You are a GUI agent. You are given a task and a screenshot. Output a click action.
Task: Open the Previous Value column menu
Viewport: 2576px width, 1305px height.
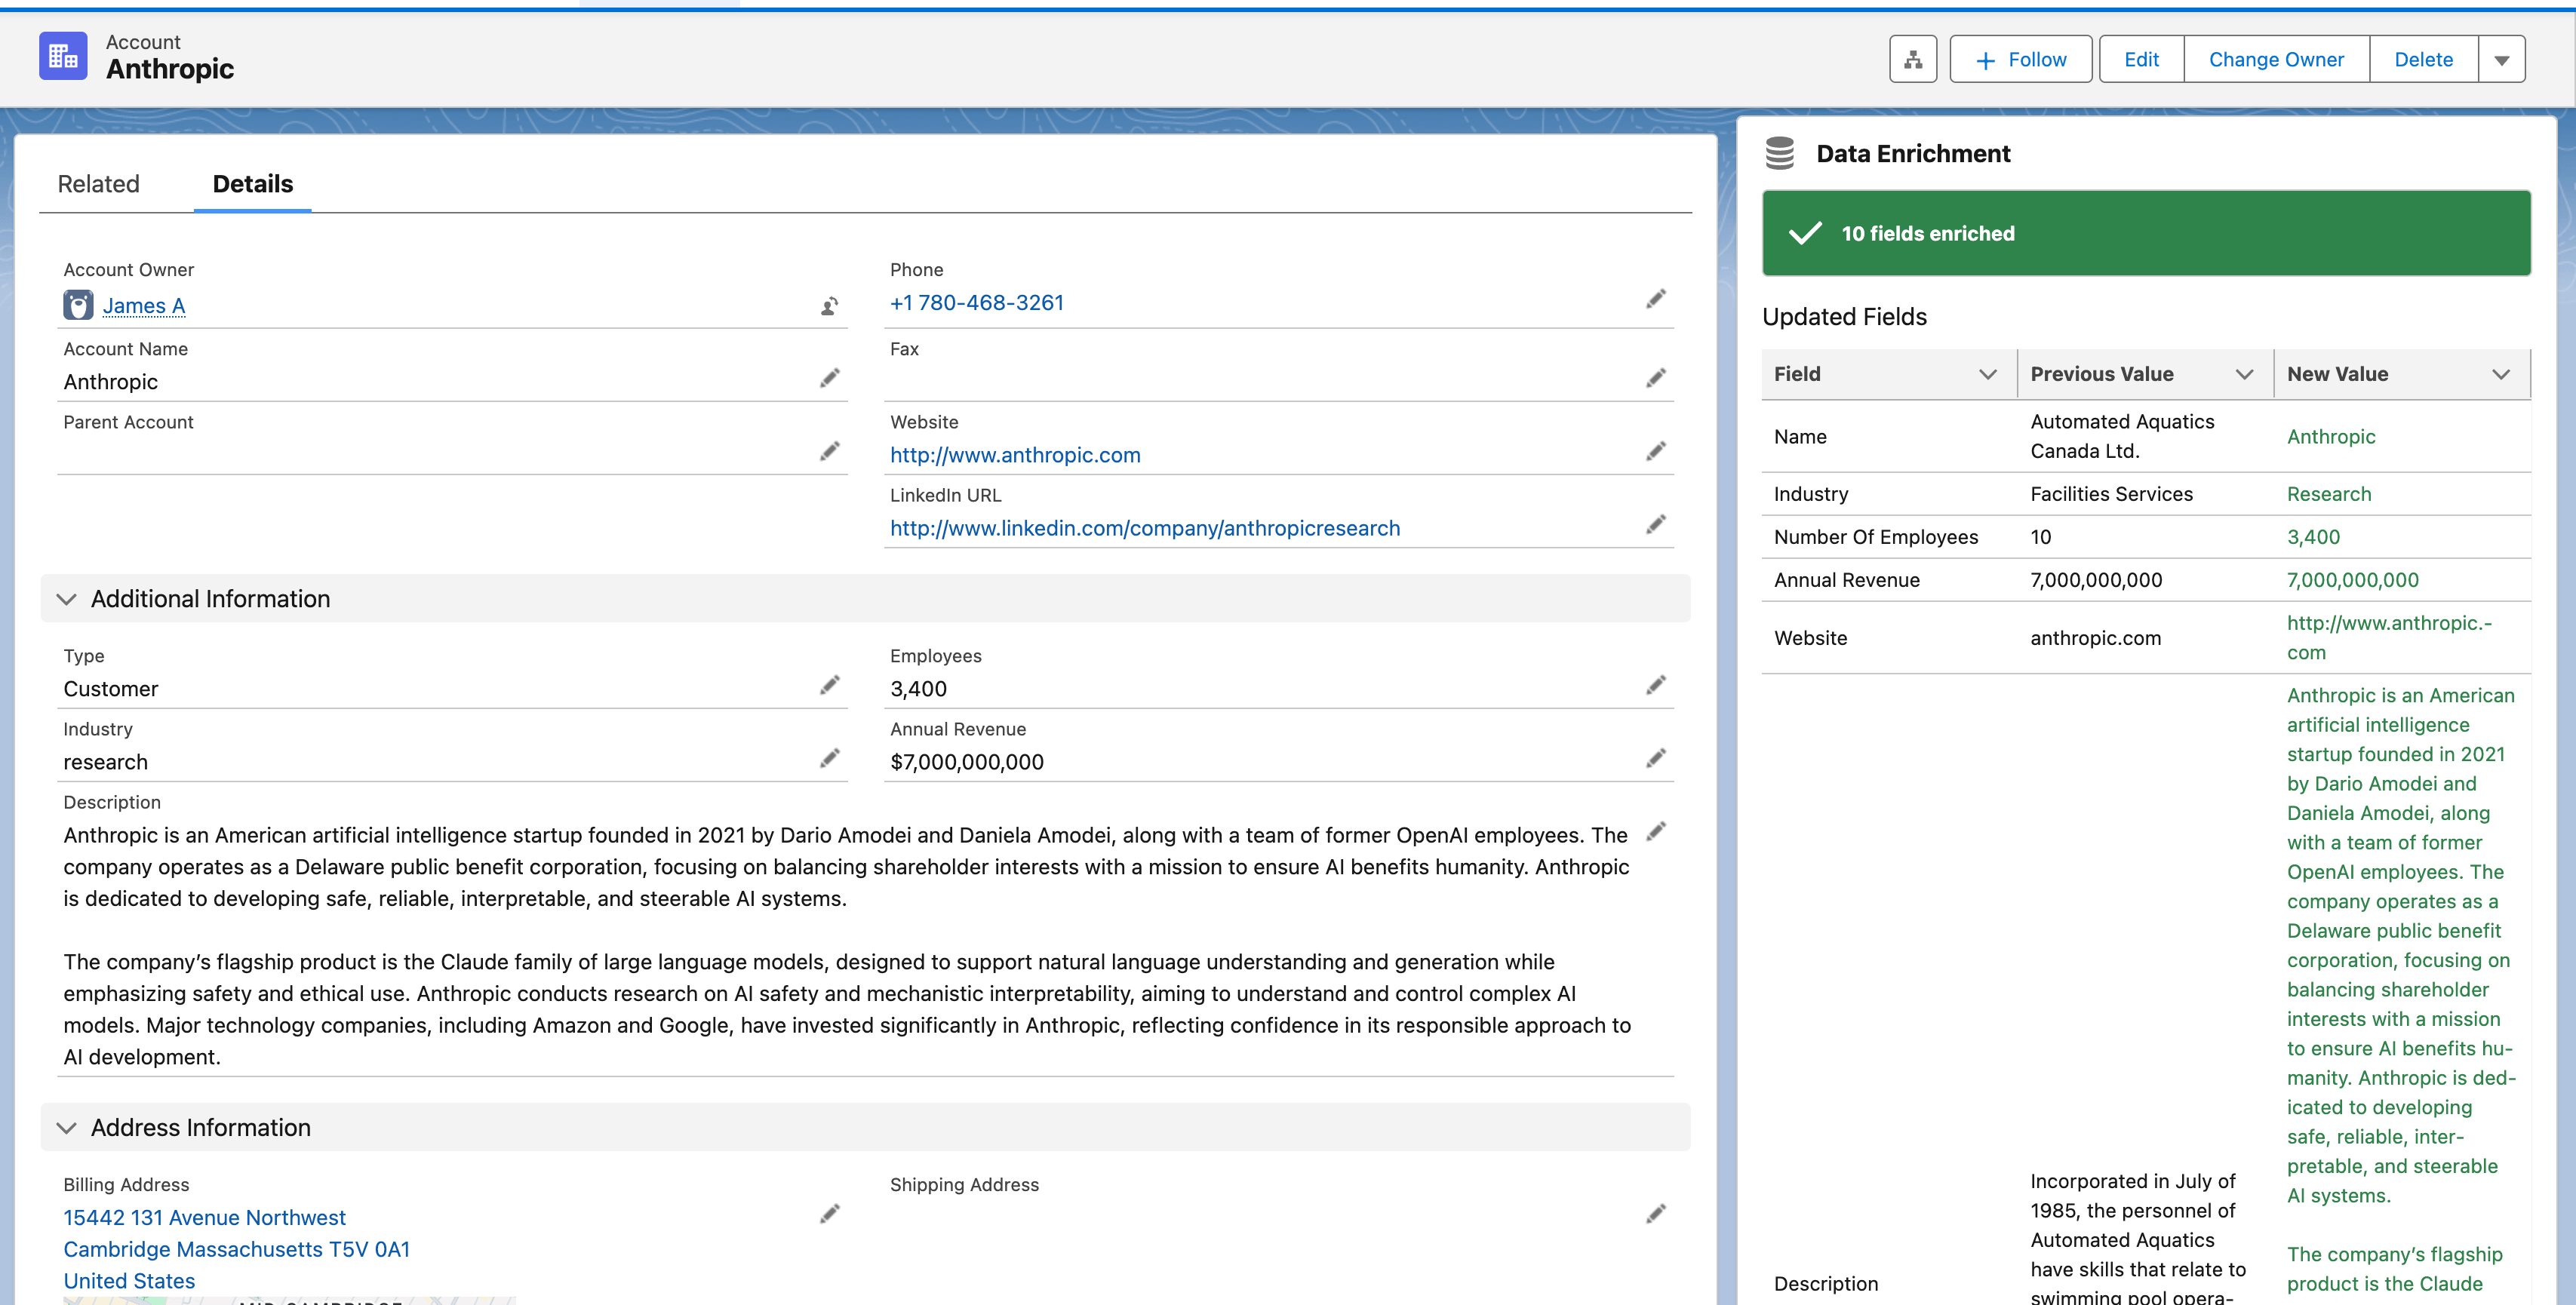pyautogui.click(x=2244, y=374)
